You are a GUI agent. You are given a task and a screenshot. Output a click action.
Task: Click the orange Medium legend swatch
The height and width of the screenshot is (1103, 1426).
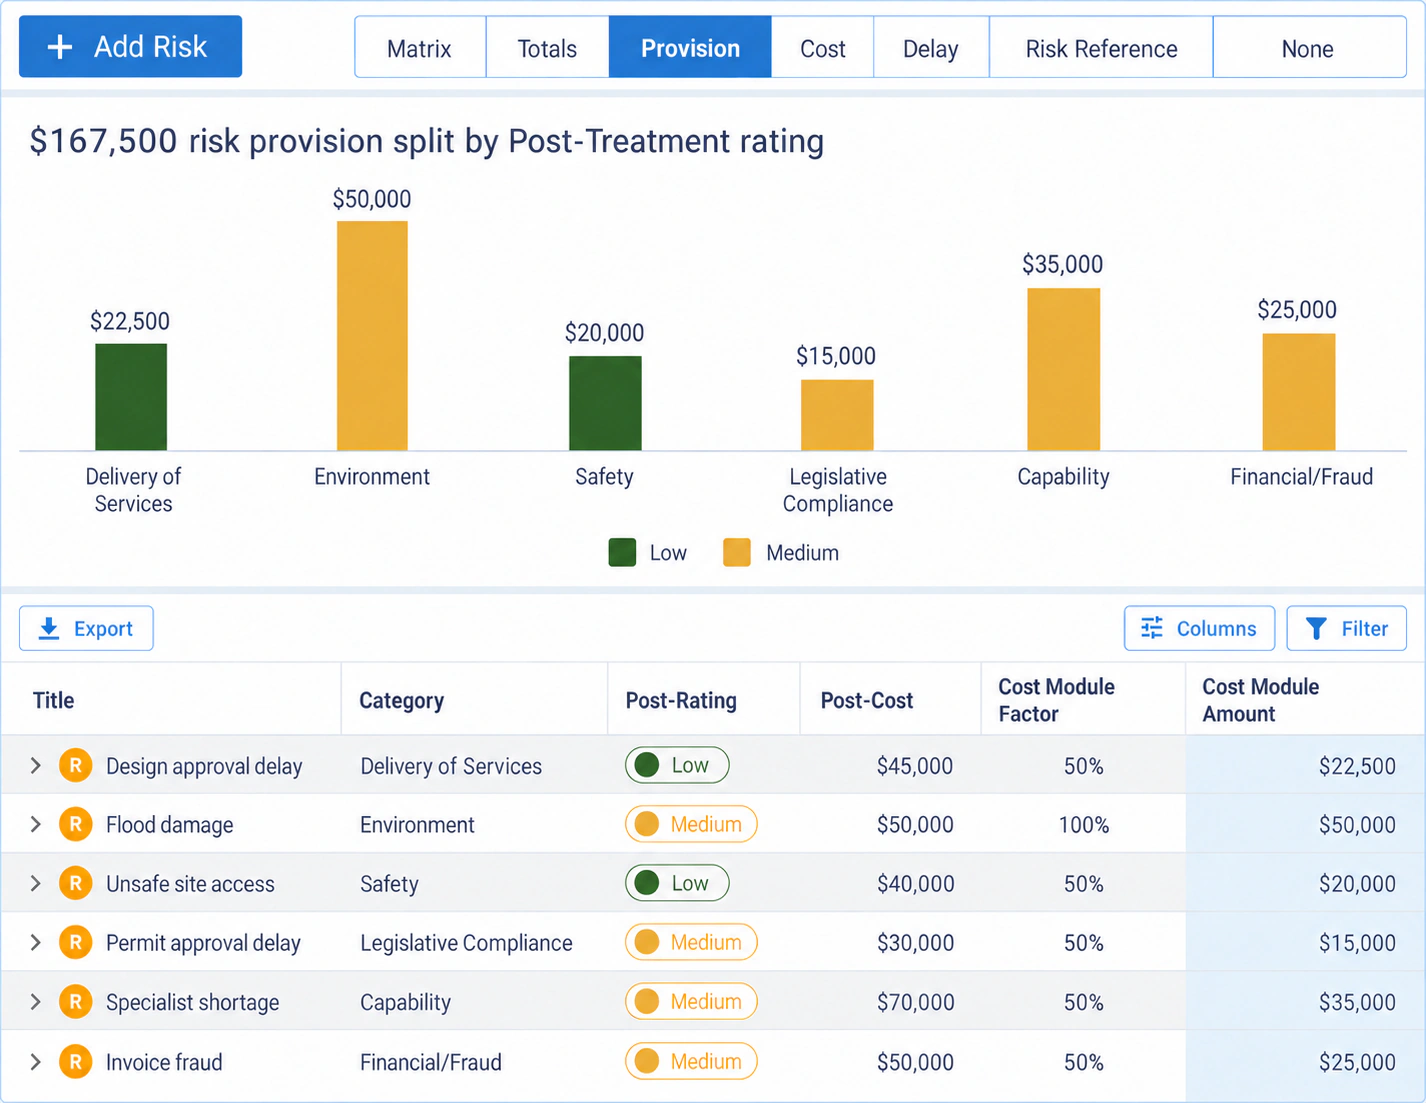737,553
